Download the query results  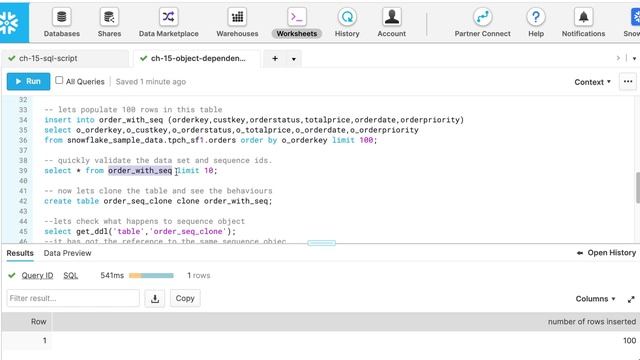click(x=155, y=298)
